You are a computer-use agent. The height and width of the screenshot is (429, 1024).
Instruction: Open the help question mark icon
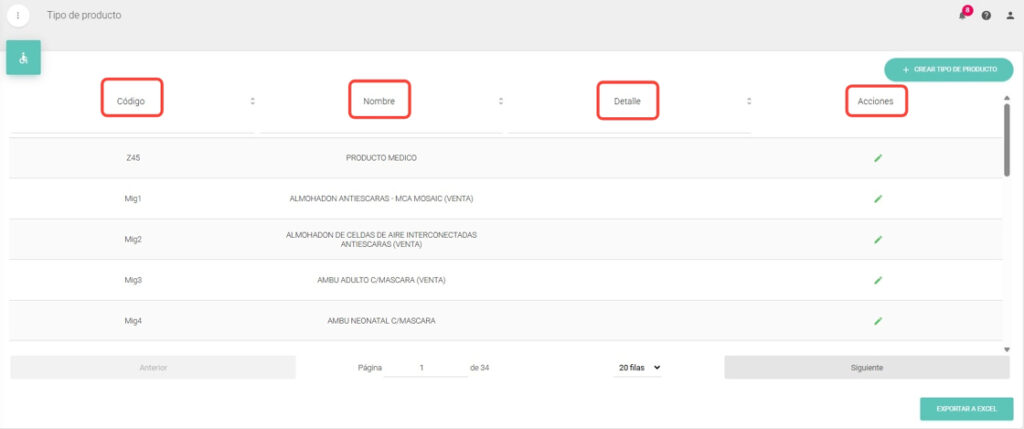(x=986, y=16)
